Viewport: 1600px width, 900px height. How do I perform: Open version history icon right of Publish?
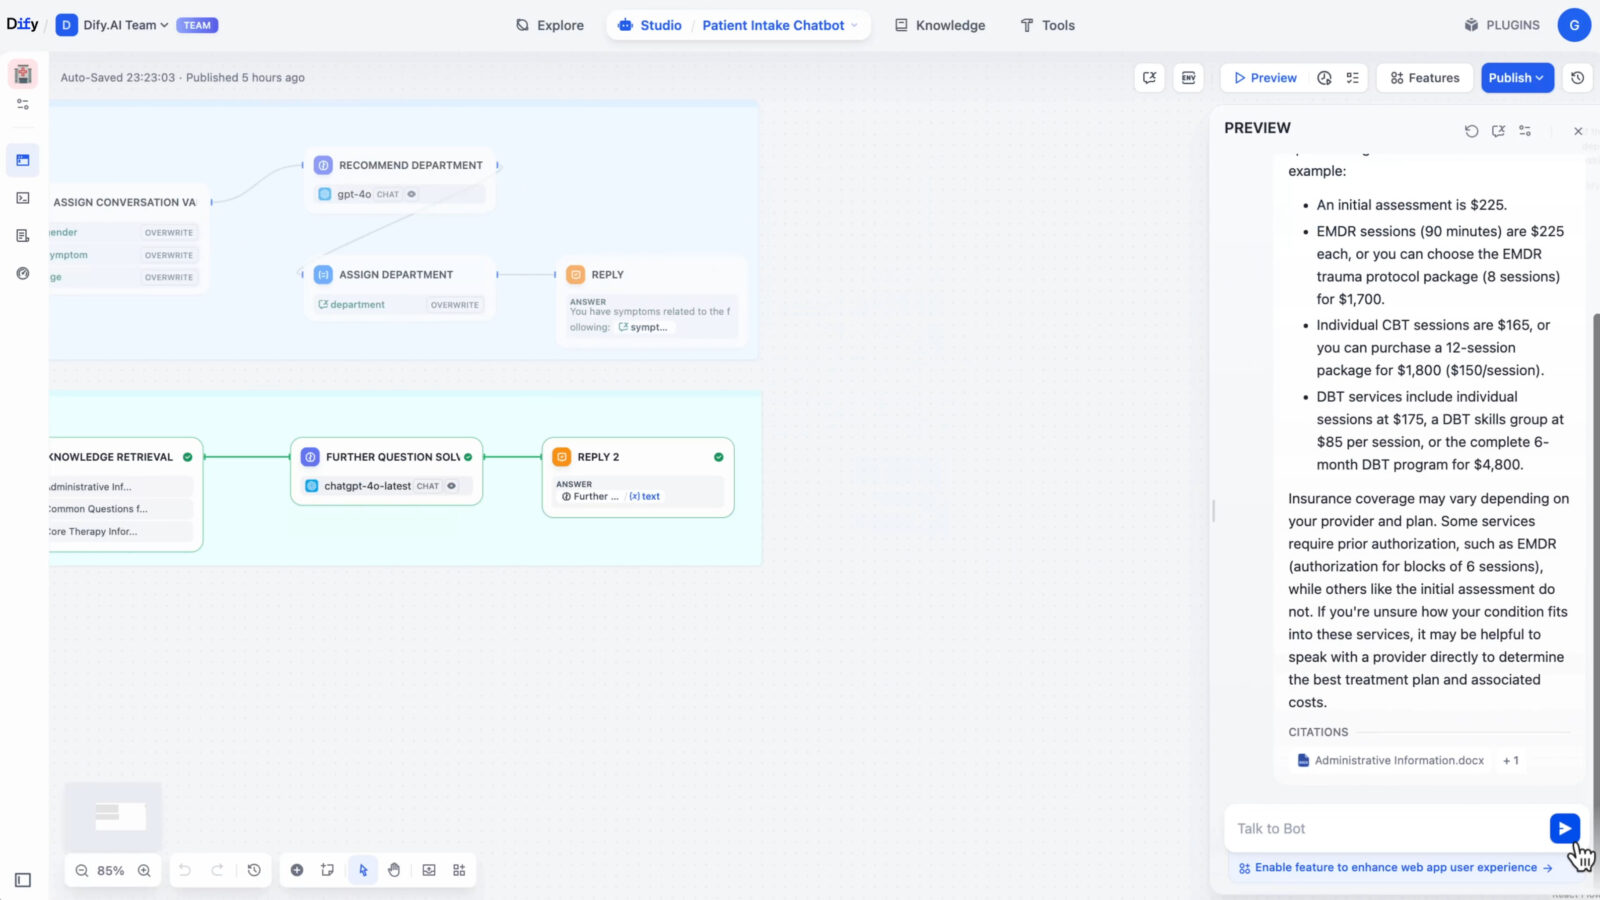(1577, 78)
